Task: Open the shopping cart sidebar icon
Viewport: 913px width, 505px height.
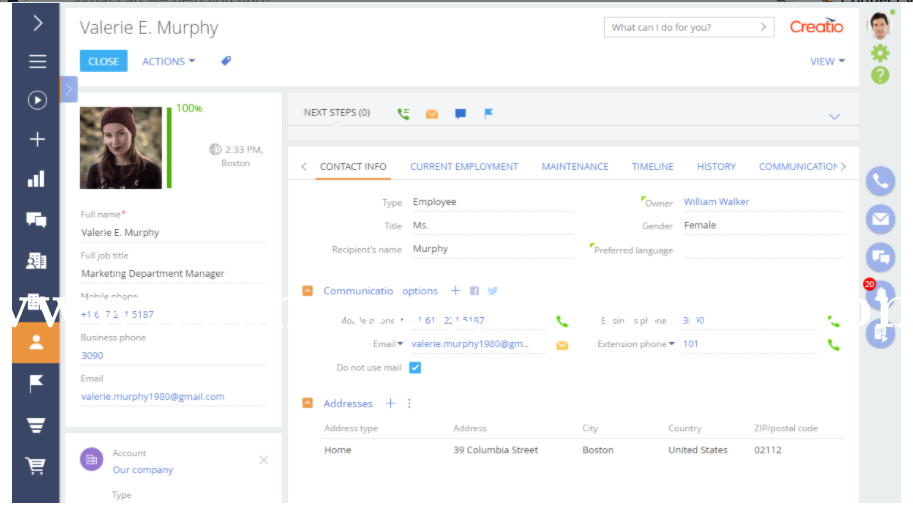Action: [x=36, y=465]
